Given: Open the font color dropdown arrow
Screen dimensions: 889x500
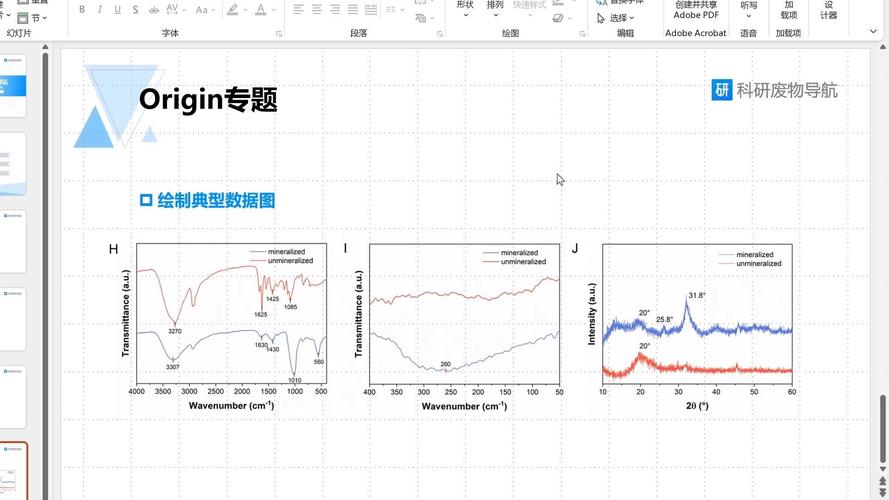Looking at the screenshot, I should [274, 10].
